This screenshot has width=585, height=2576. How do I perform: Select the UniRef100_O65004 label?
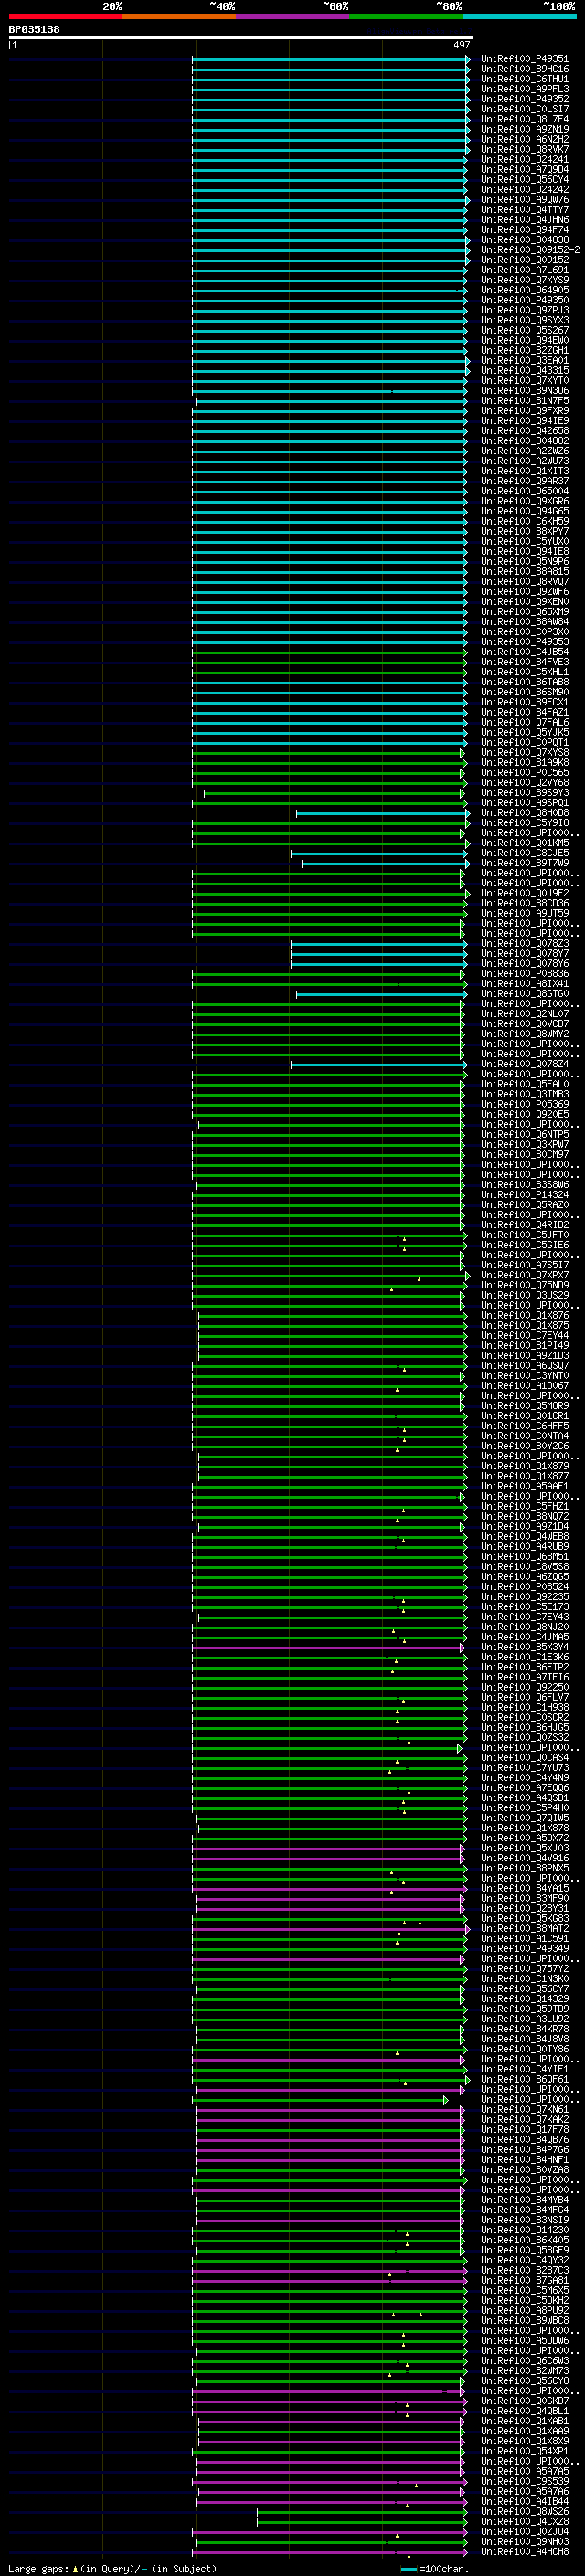click(x=524, y=491)
